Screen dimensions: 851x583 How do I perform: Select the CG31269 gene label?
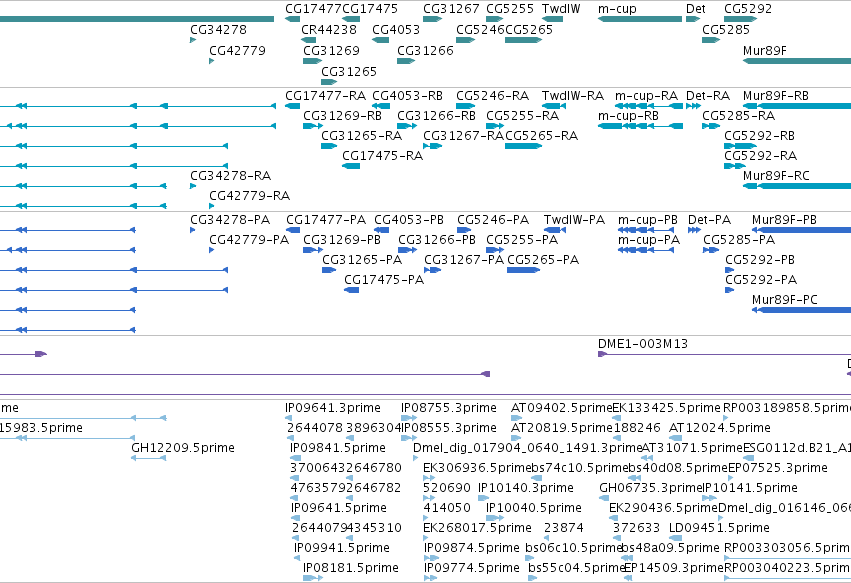tap(331, 50)
